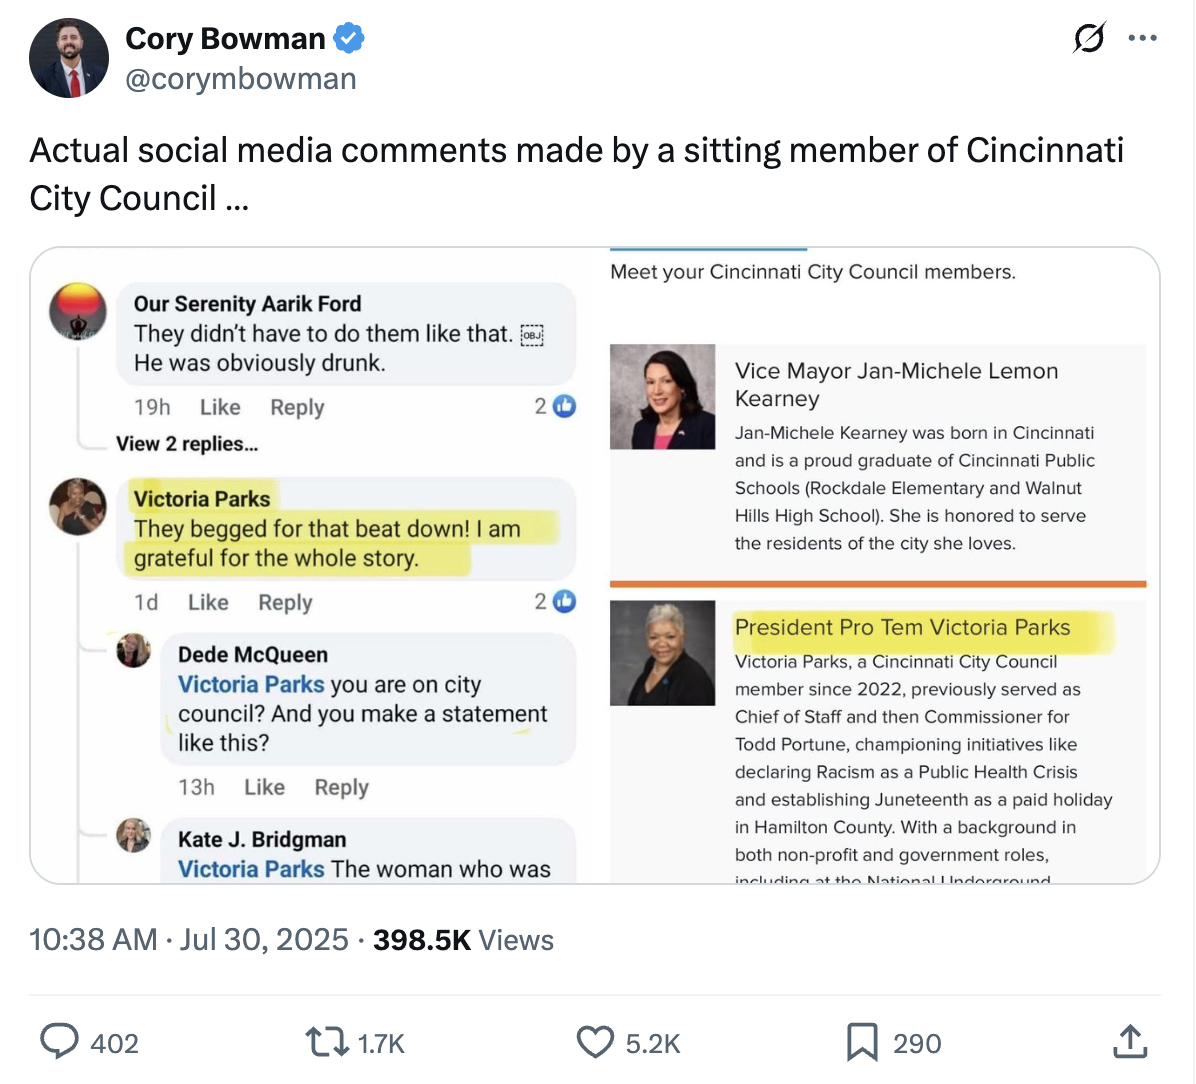Open Cory Bowman's profile picture

[x=69, y=58]
